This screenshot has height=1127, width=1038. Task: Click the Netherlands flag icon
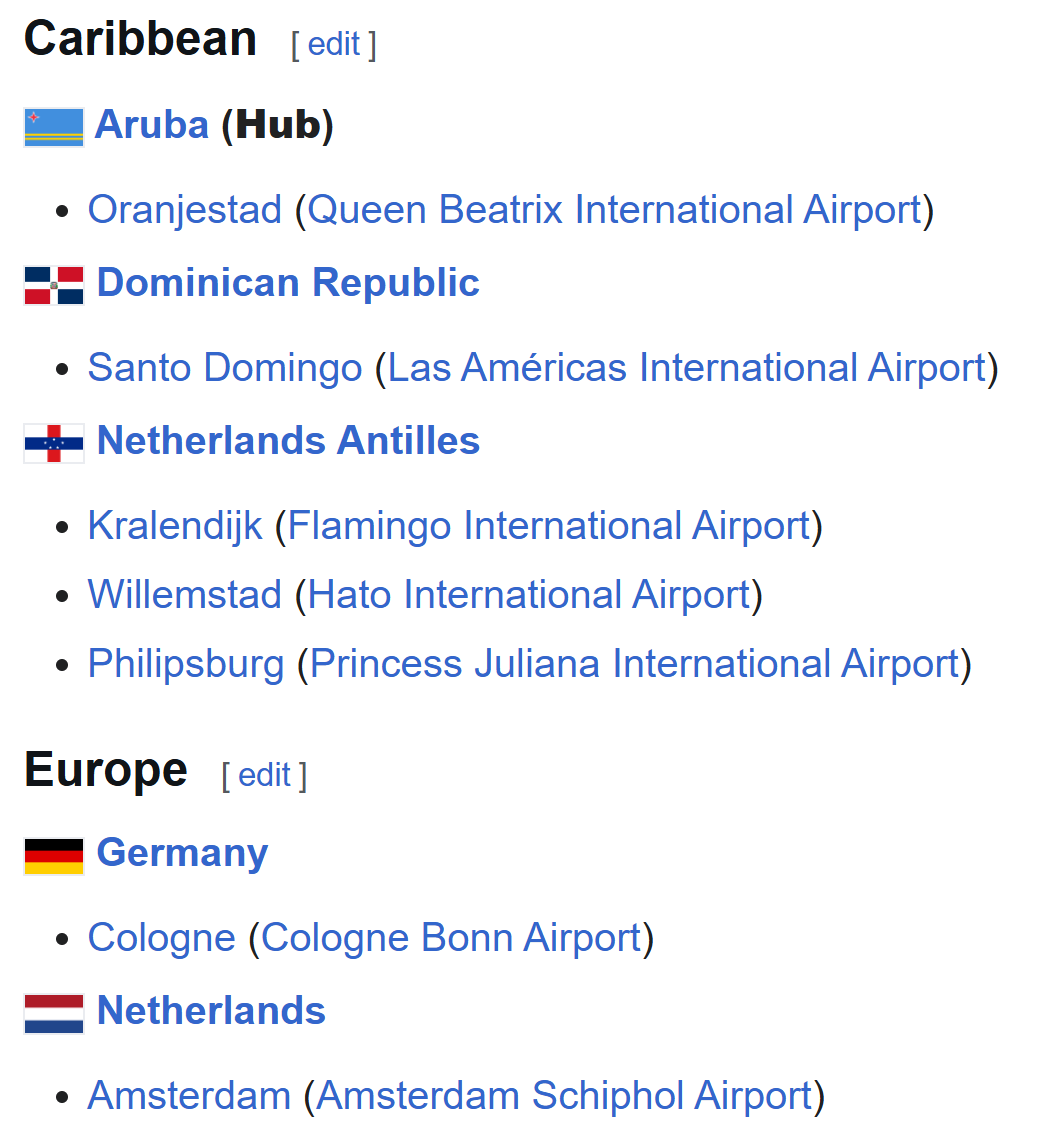[x=54, y=1013]
